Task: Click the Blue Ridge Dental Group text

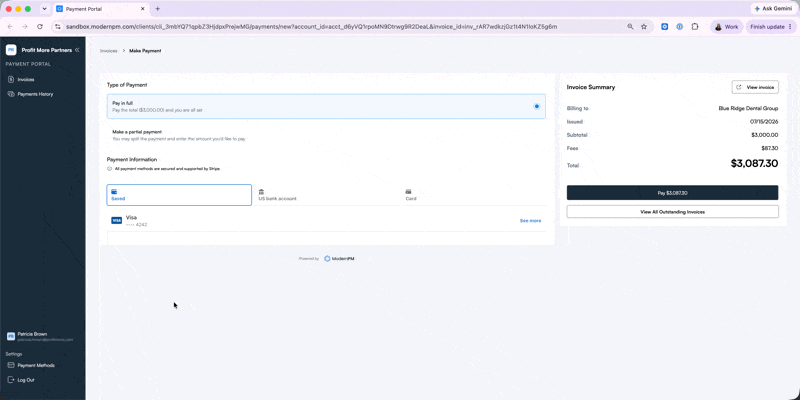Action: tap(748, 108)
